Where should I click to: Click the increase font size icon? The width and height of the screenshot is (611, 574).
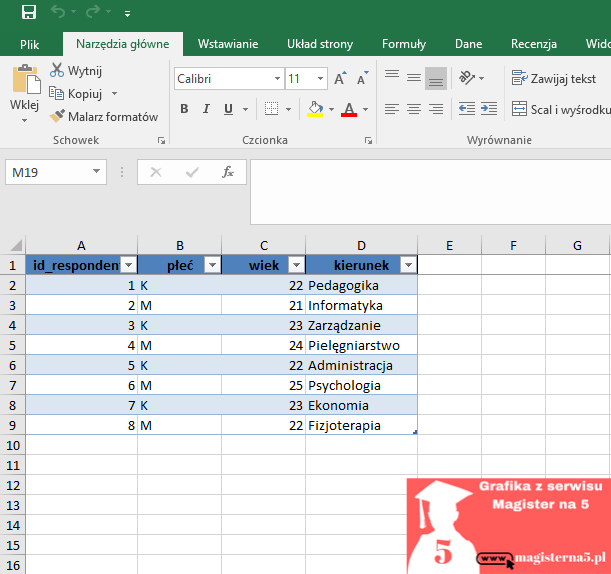(341, 78)
